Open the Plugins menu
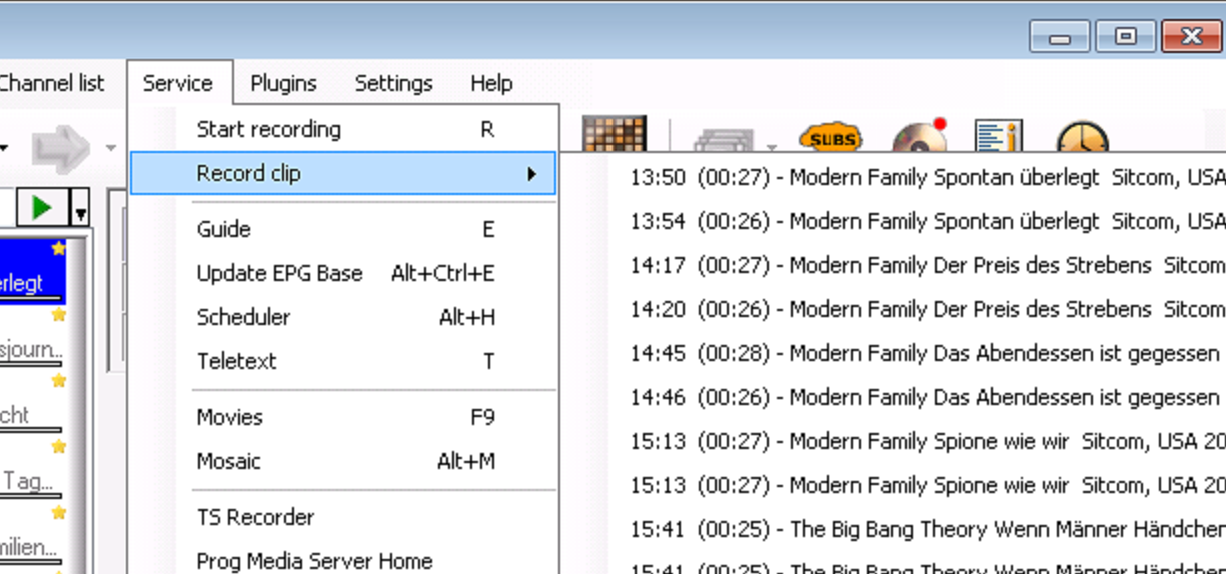1226x574 pixels. 283,83
